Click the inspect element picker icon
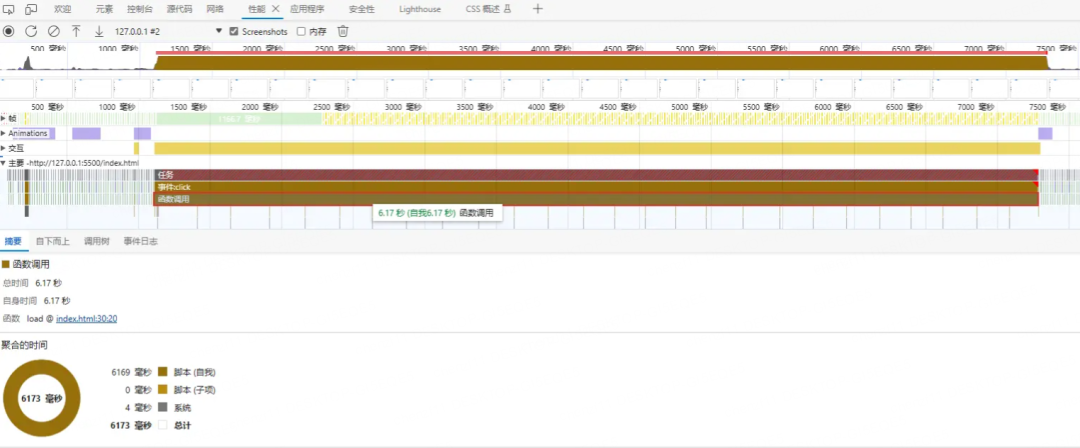 [9, 9]
